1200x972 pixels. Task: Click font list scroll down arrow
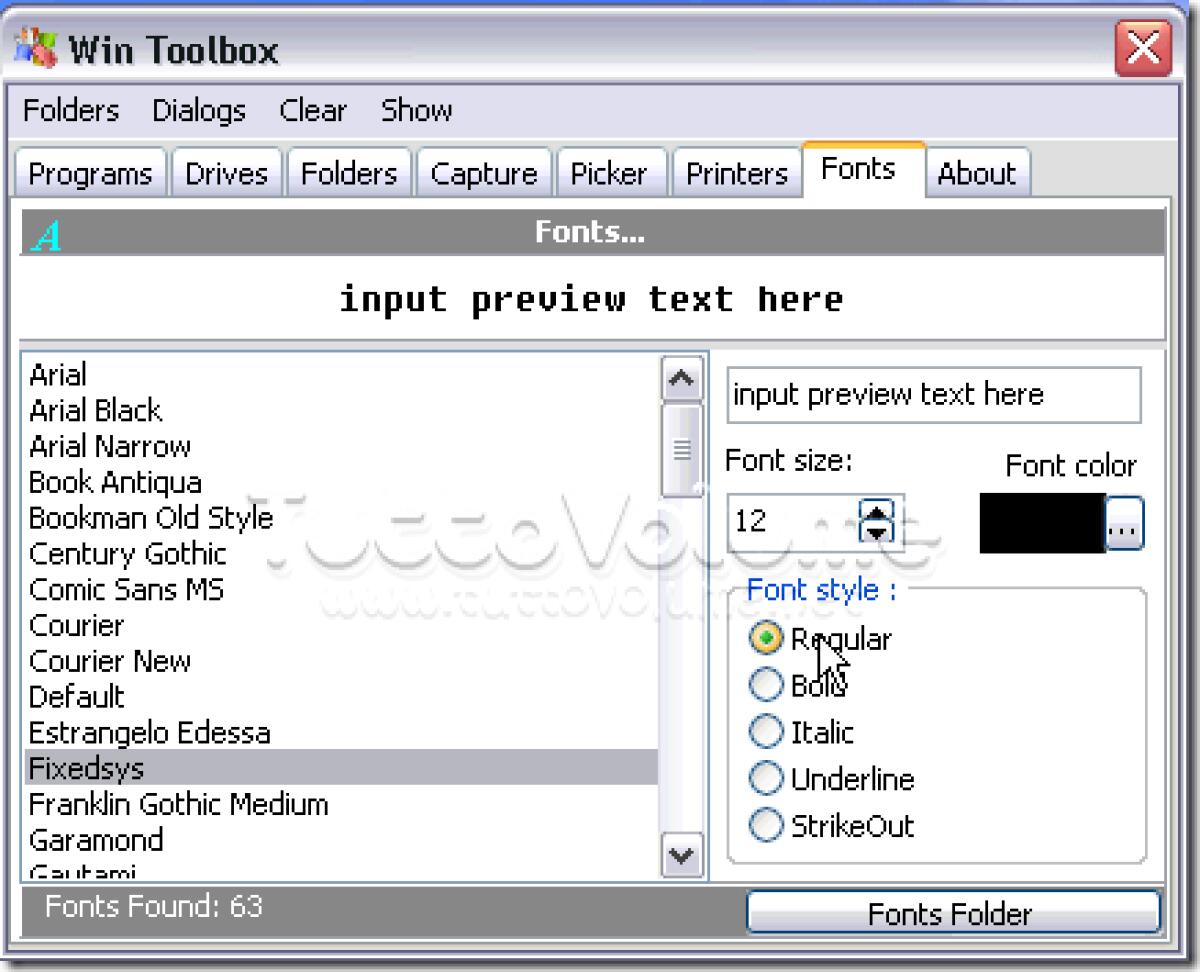point(682,855)
